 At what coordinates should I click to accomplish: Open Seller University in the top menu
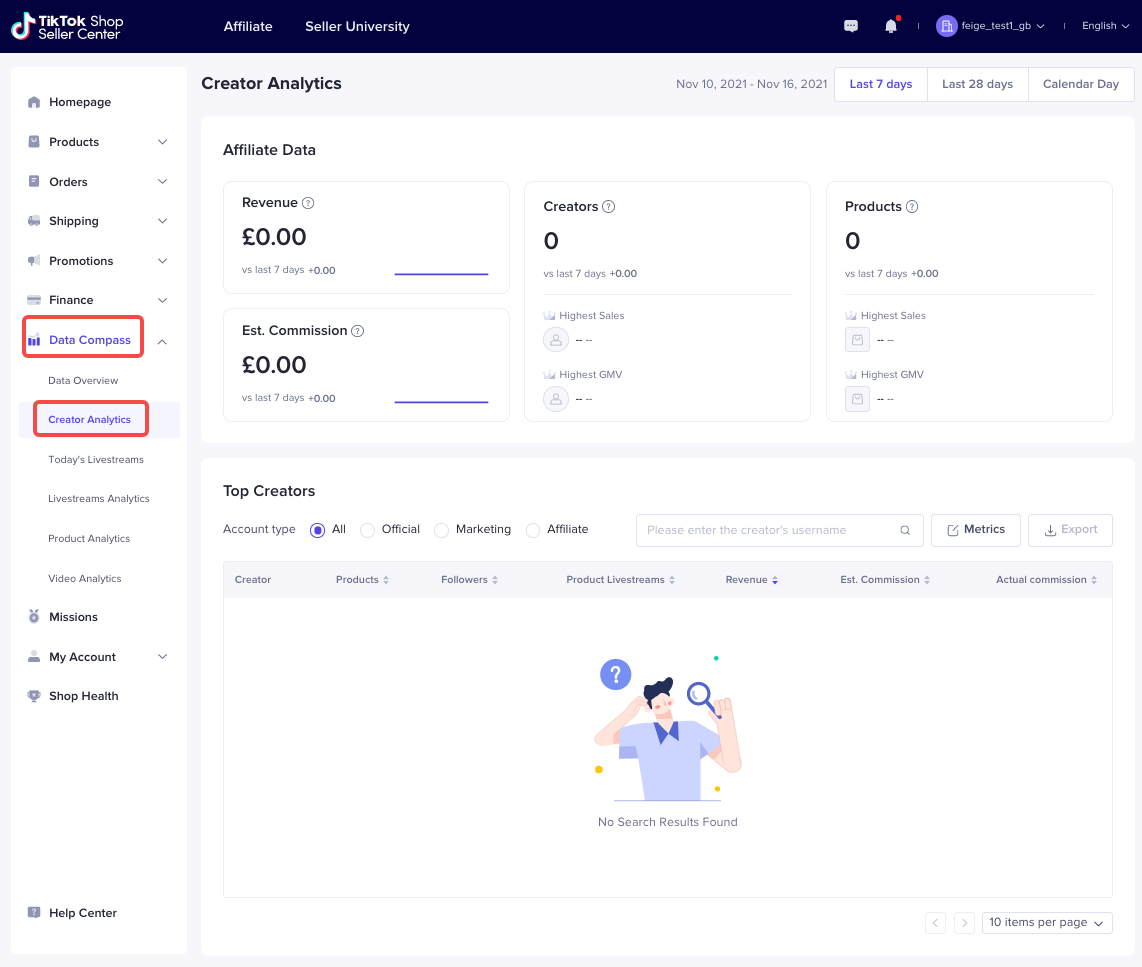point(357,26)
